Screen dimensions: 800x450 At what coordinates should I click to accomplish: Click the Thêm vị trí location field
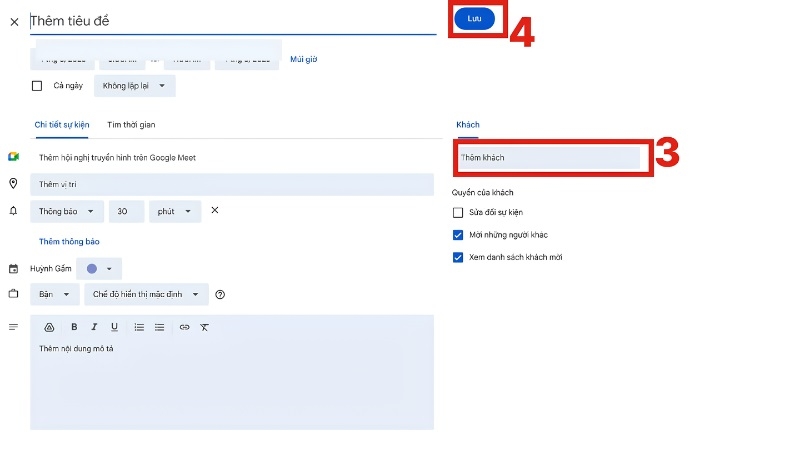point(232,184)
